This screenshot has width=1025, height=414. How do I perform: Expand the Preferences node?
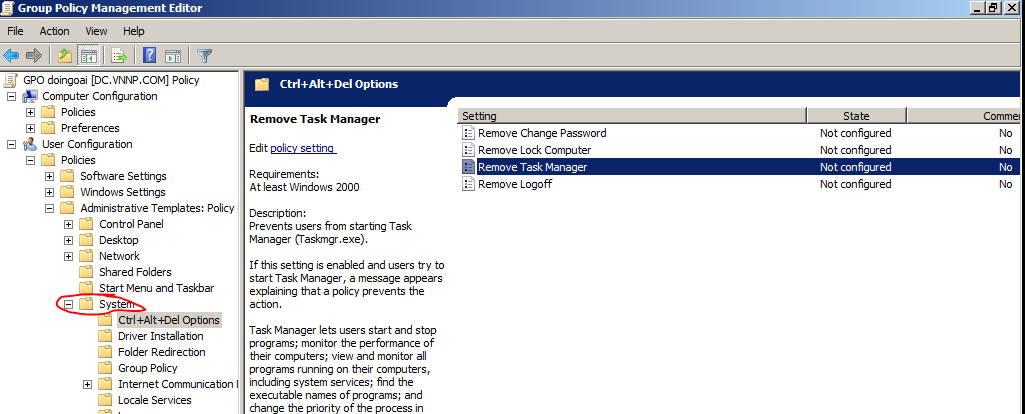[x=30, y=128]
